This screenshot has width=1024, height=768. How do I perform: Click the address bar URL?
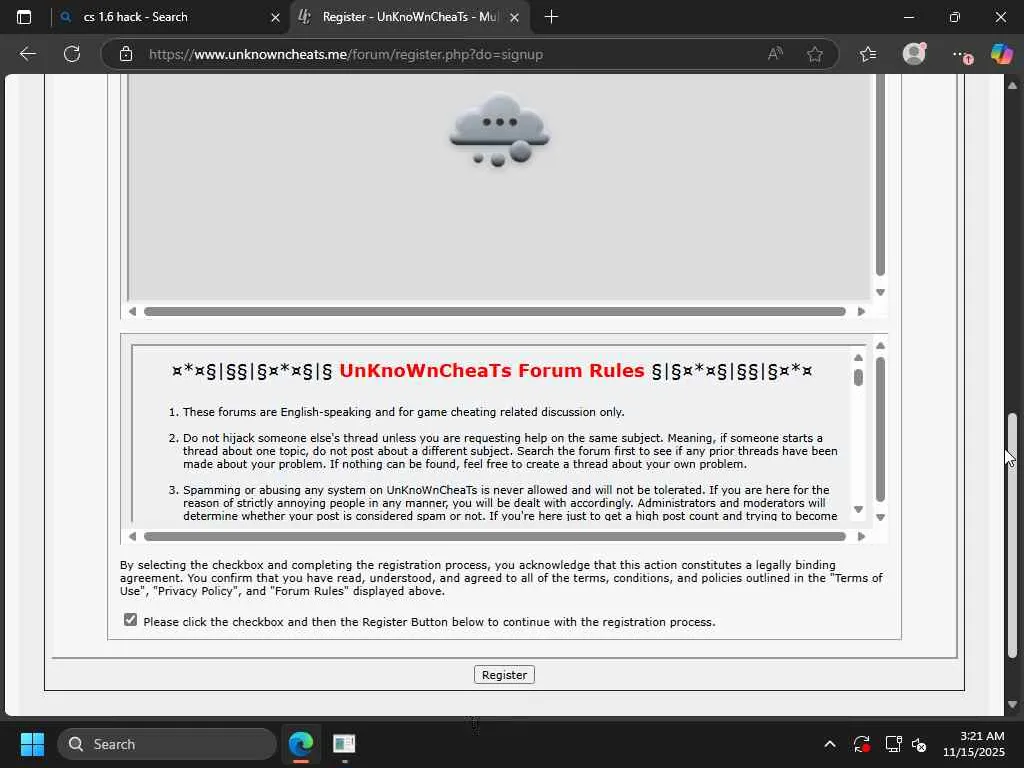[x=345, y=54]
